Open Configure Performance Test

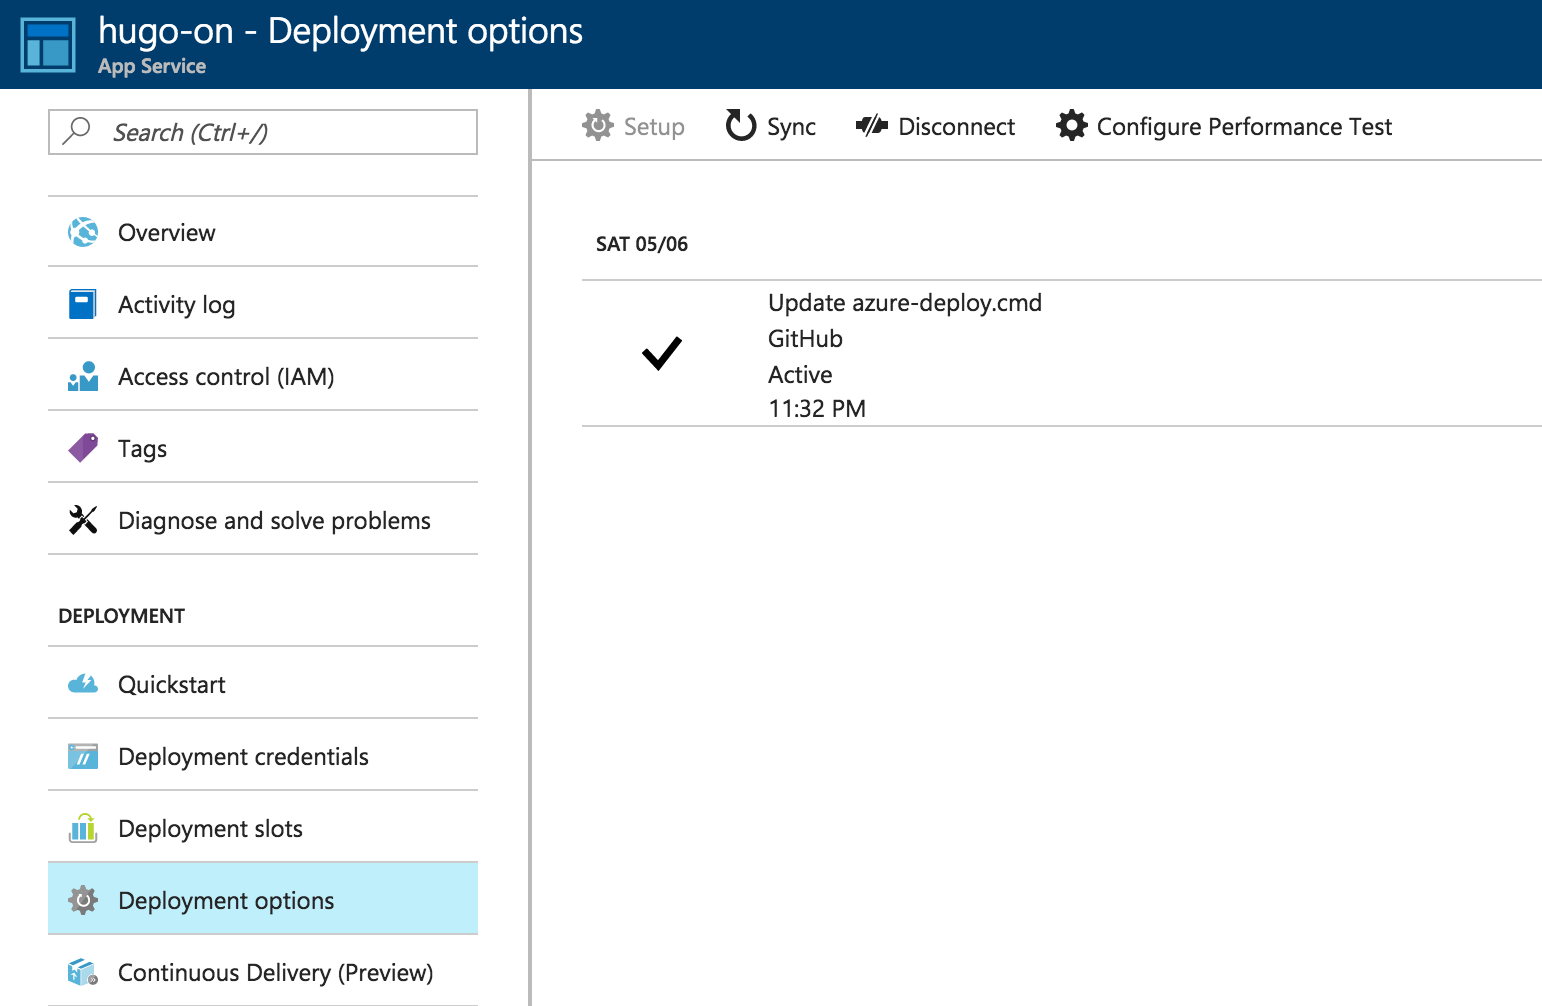point(1225,126)
